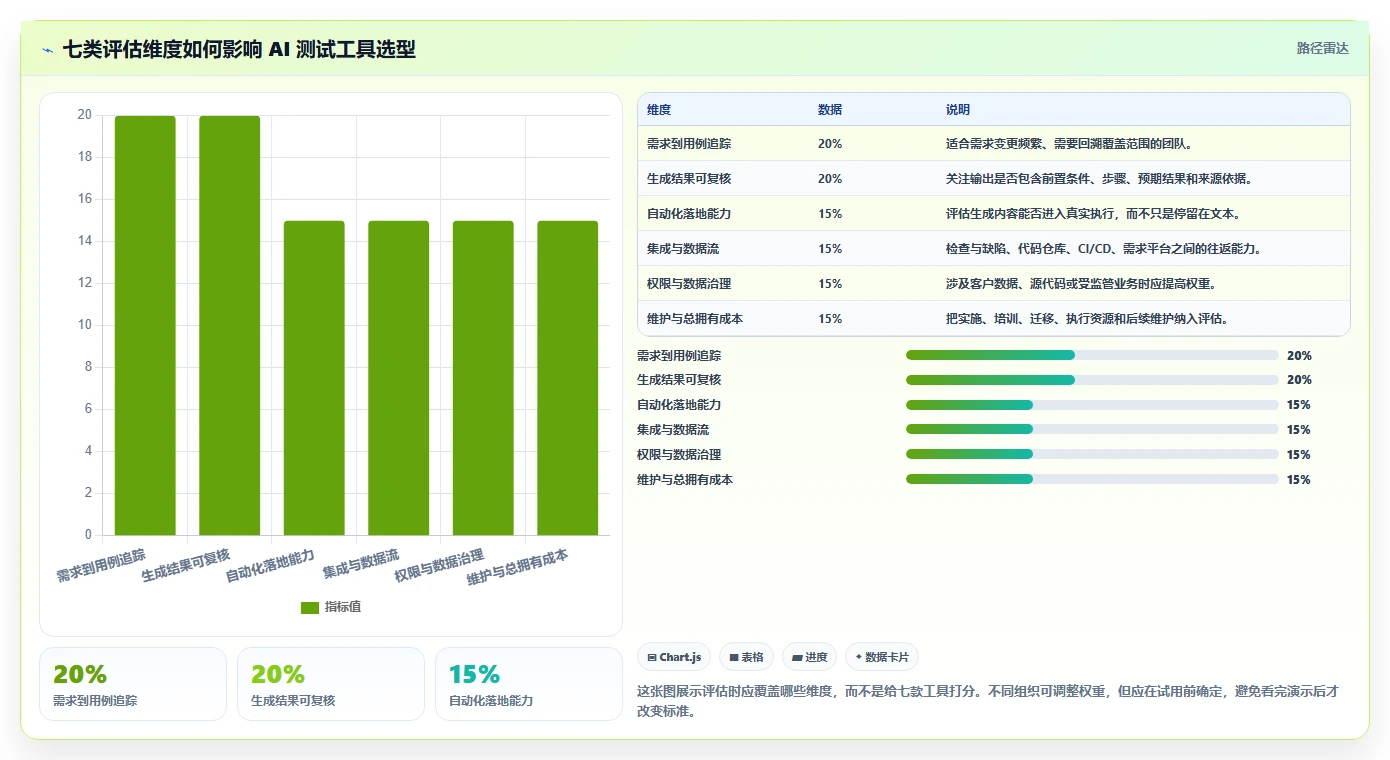Click the 权限与数据治理 bar in chart
The image size is (1390, 760).
tap(483, 378)
